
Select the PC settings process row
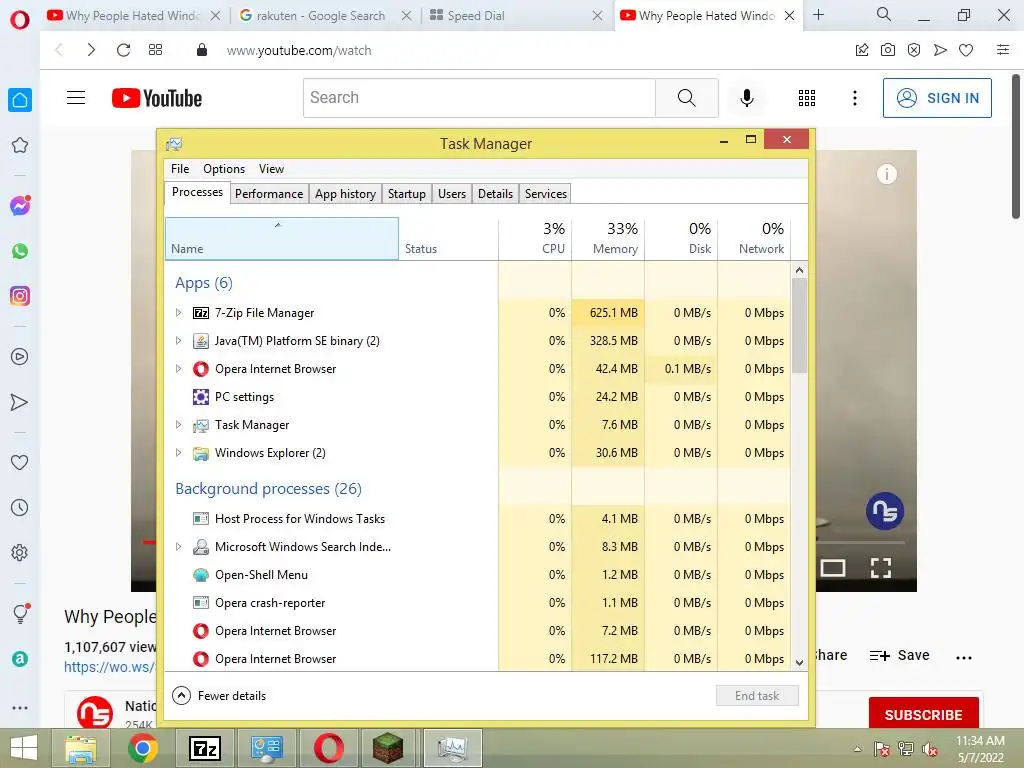(478, 397)
